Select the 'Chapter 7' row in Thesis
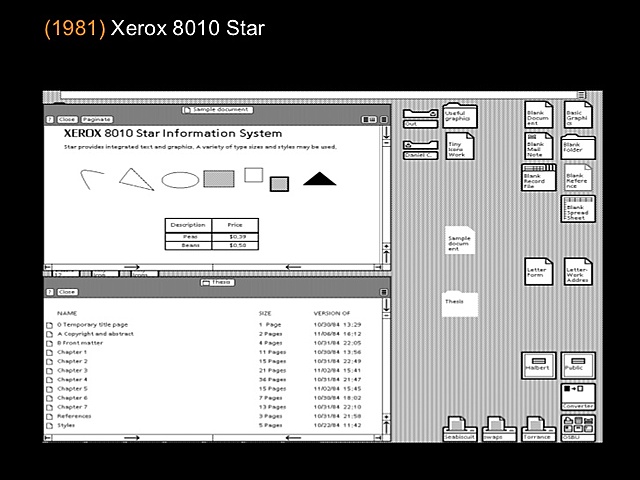The height and width of the screenshot is (480, 640). point(204,407)
